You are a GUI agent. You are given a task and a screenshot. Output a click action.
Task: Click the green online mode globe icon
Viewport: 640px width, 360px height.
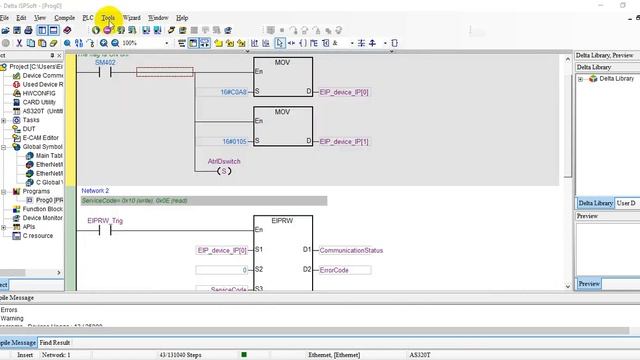[x=96, y=30]
